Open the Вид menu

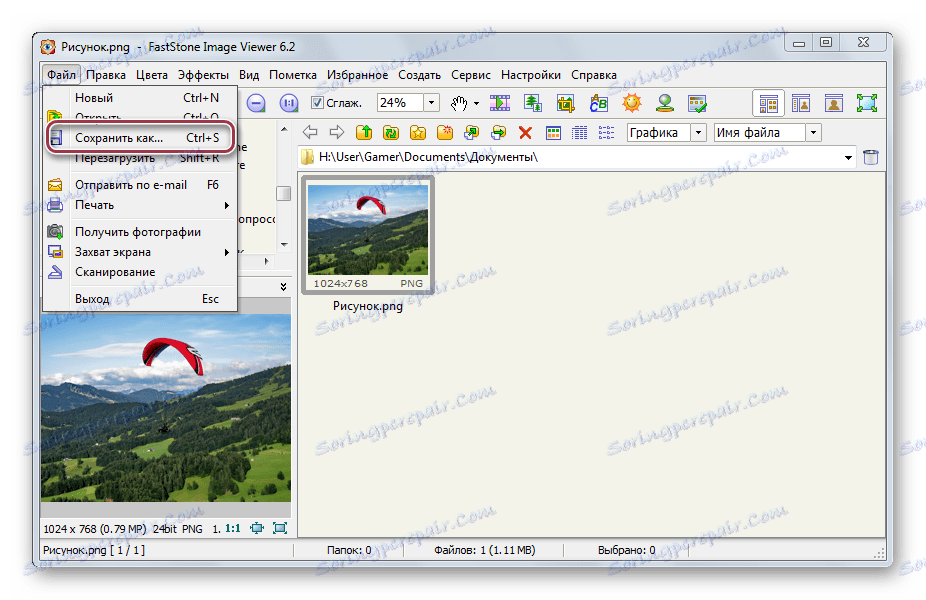click(249, 75)
